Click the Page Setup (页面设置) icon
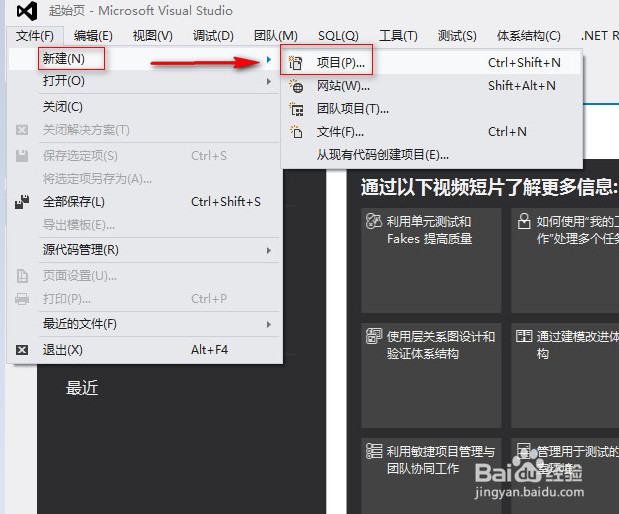This screenshot has height=514, width=619. coord(22,276)
